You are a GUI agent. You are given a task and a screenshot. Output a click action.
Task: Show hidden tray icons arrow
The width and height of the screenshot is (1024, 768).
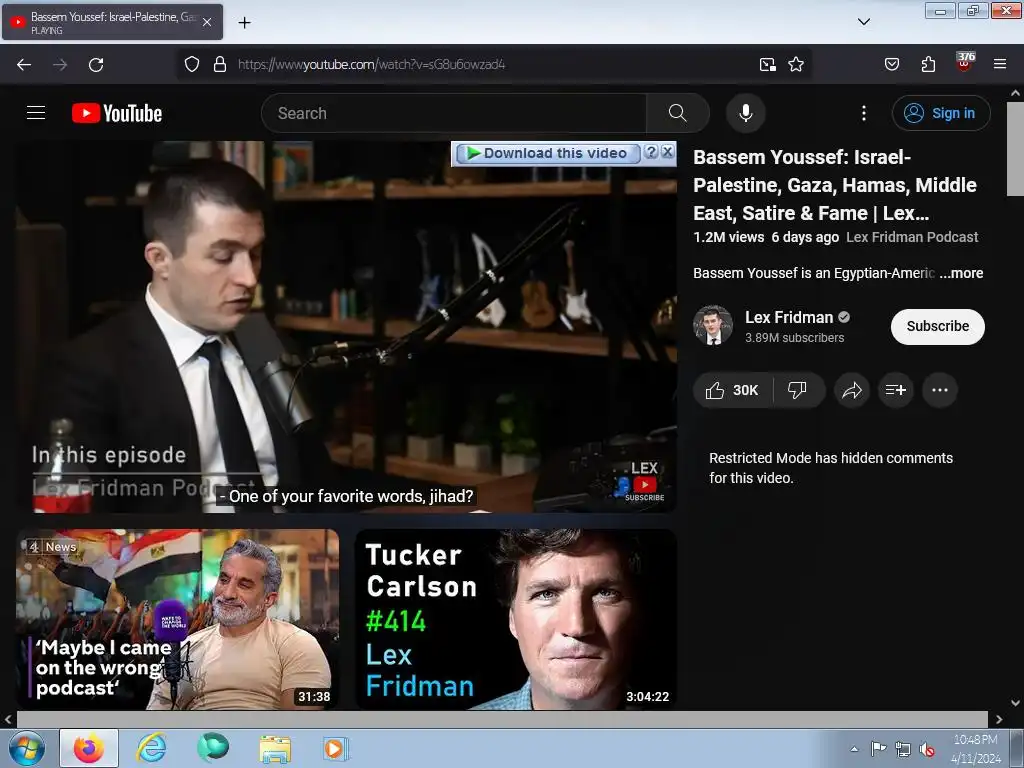(854, 749)
